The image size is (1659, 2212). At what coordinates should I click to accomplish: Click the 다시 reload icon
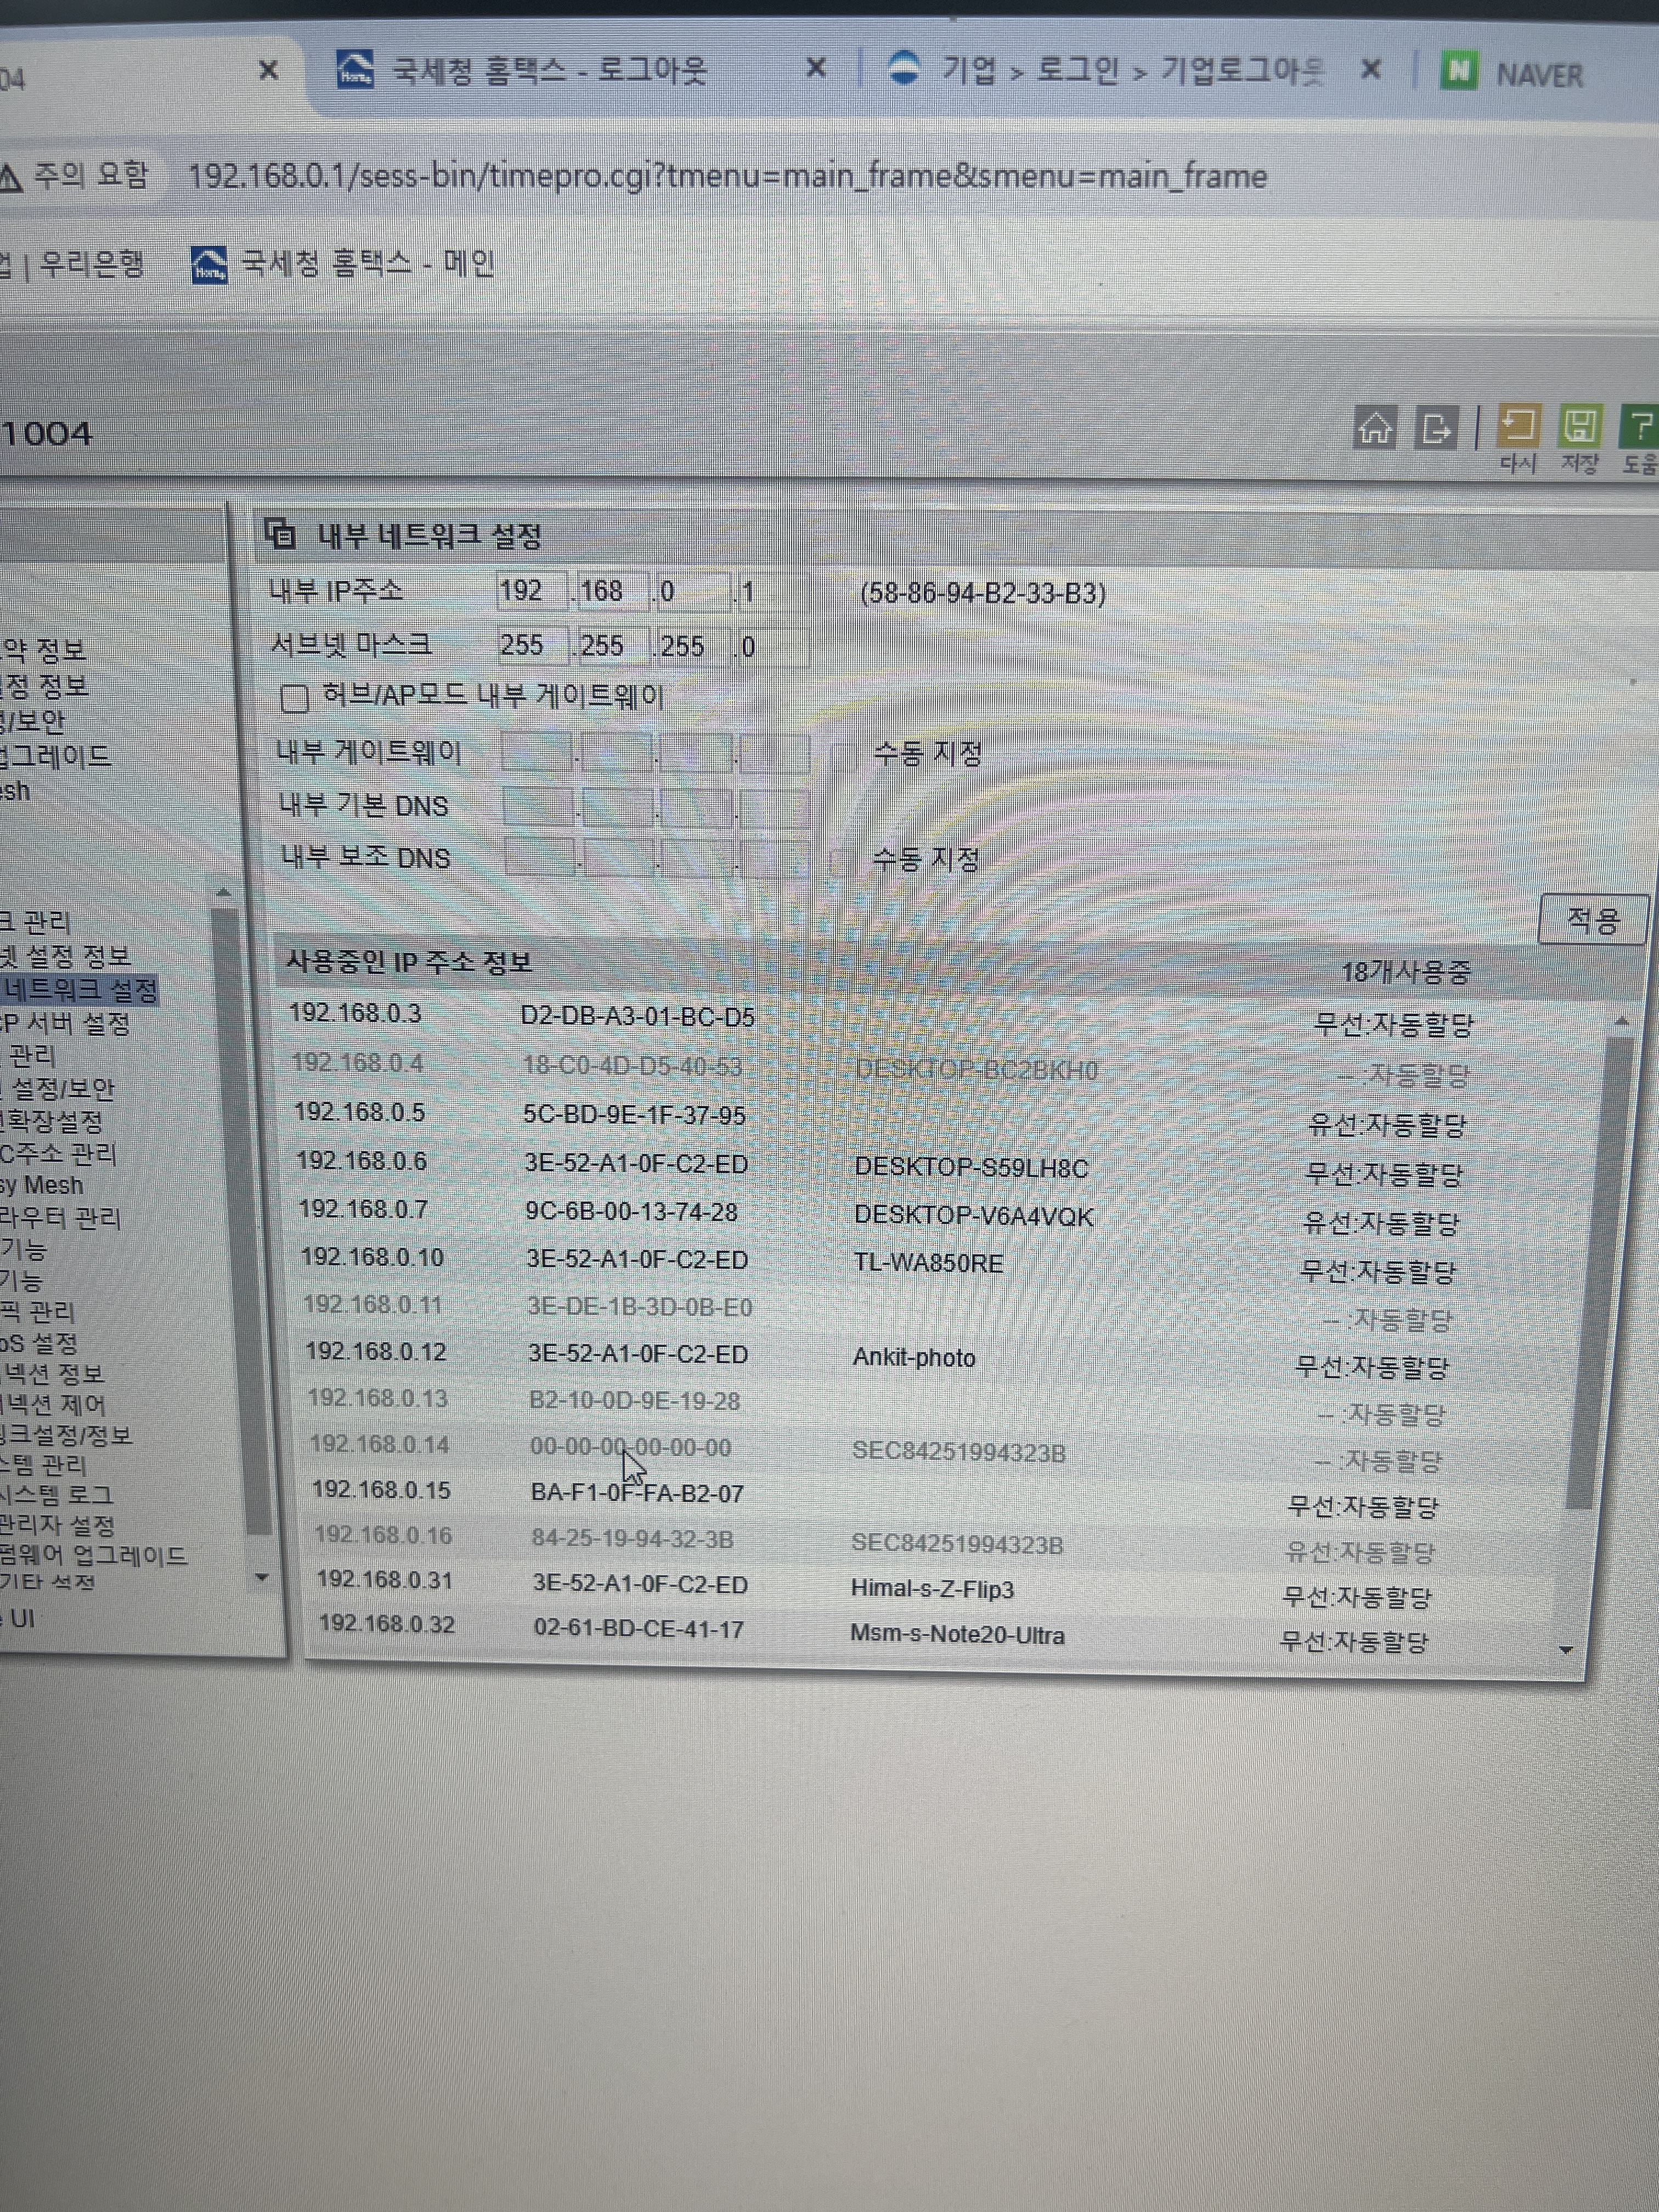1518,427
